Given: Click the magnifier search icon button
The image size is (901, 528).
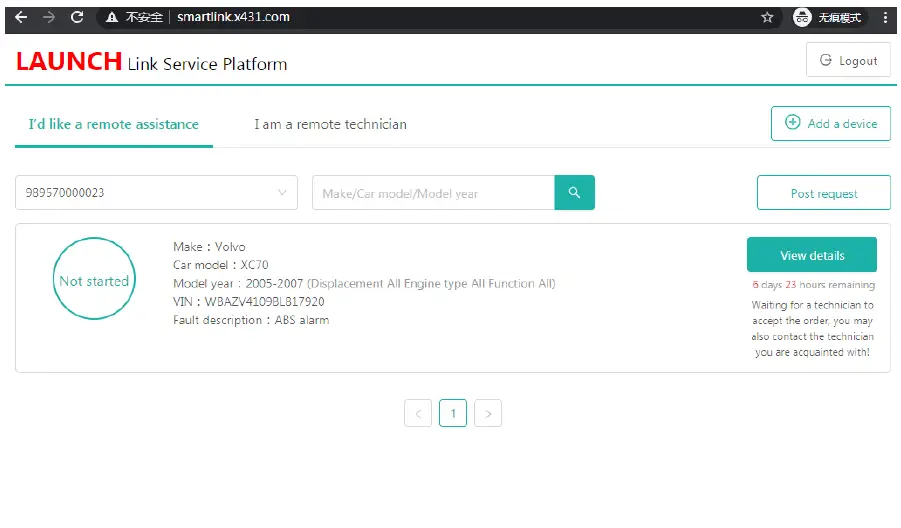Looking at the screenshot, I should point(575,192).
